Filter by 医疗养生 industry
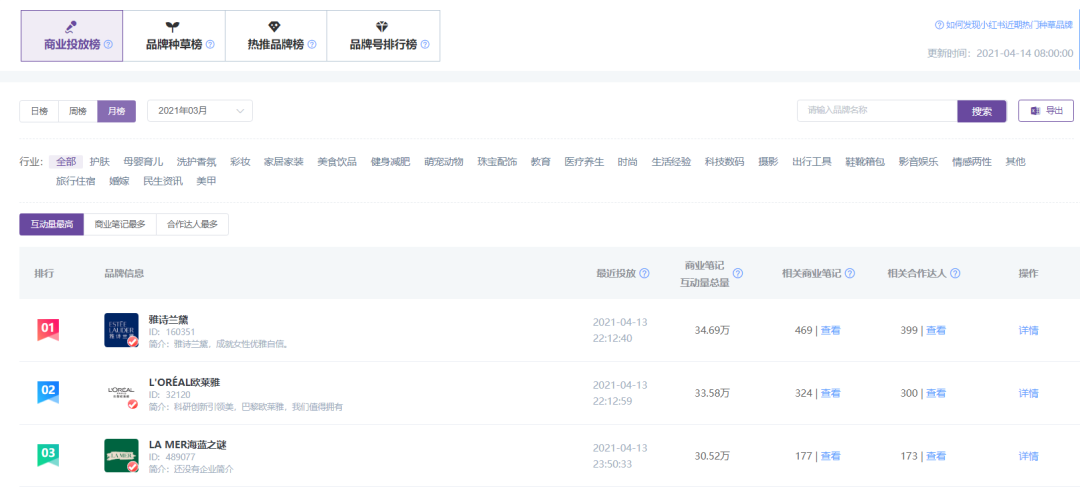The width and height of the screenshot is (1080, 489). click(x=584, y=162)
